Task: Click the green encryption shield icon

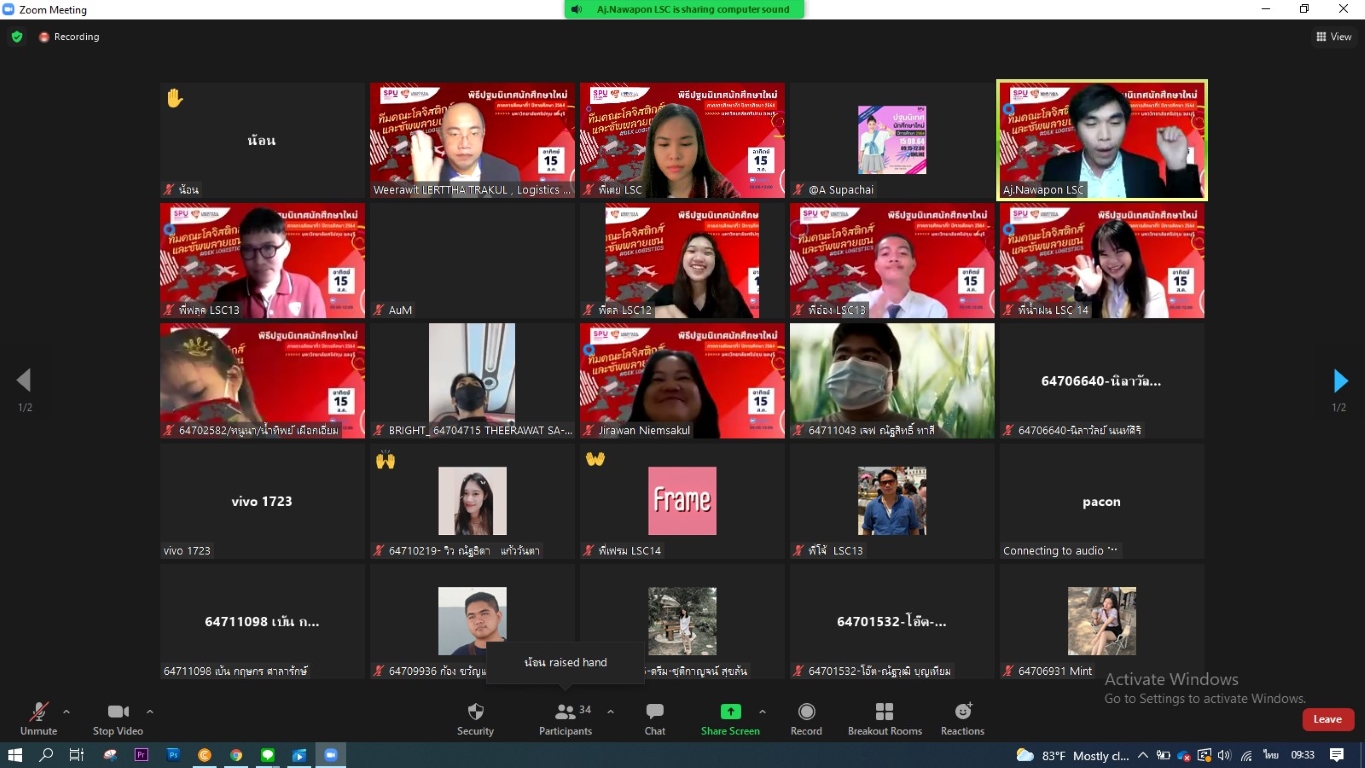Action: [x=17, y=37]
